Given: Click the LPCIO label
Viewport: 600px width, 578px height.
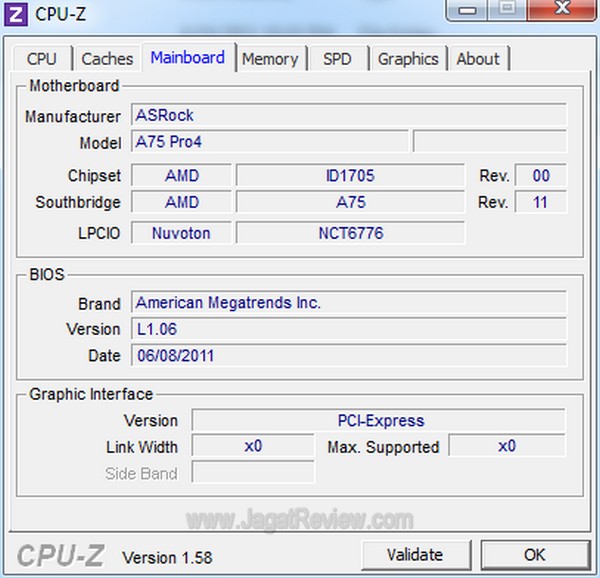Looking at the screenshot, I should pyautogui.click(x=99, y=233).
